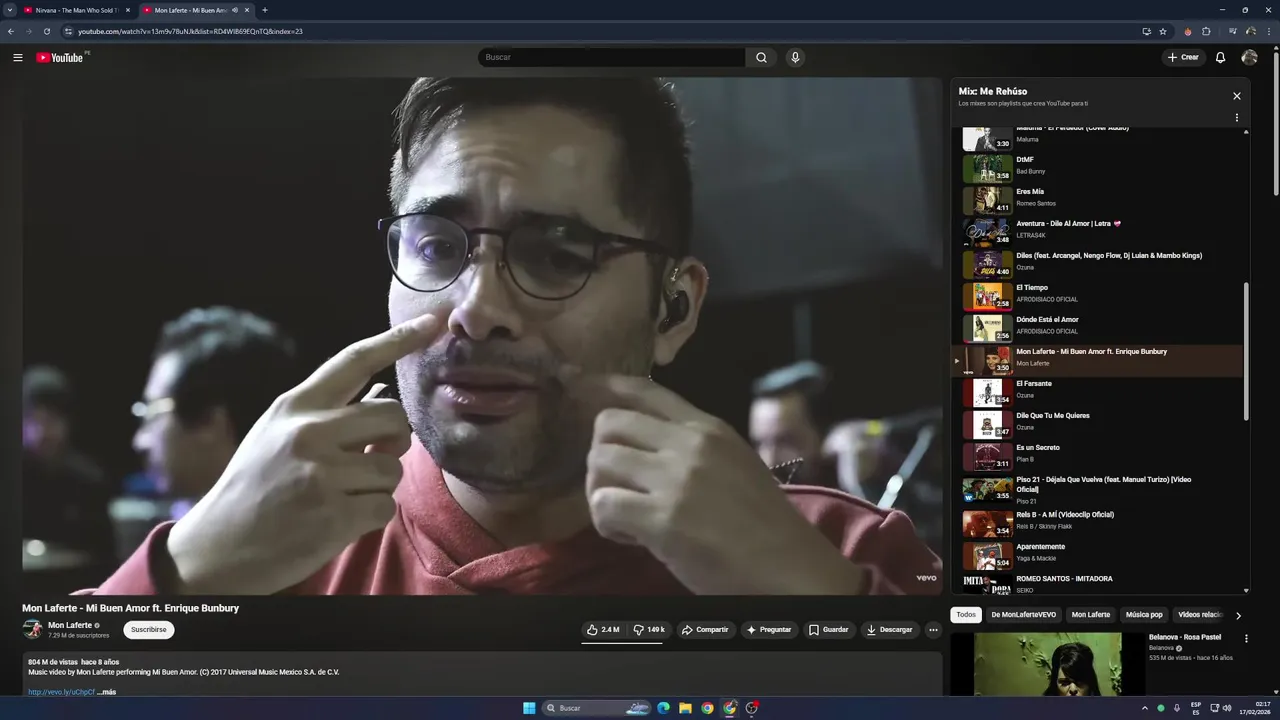
Task: Close the Mix: Me Rehúso playlist panel
Action: [1237, 96]
